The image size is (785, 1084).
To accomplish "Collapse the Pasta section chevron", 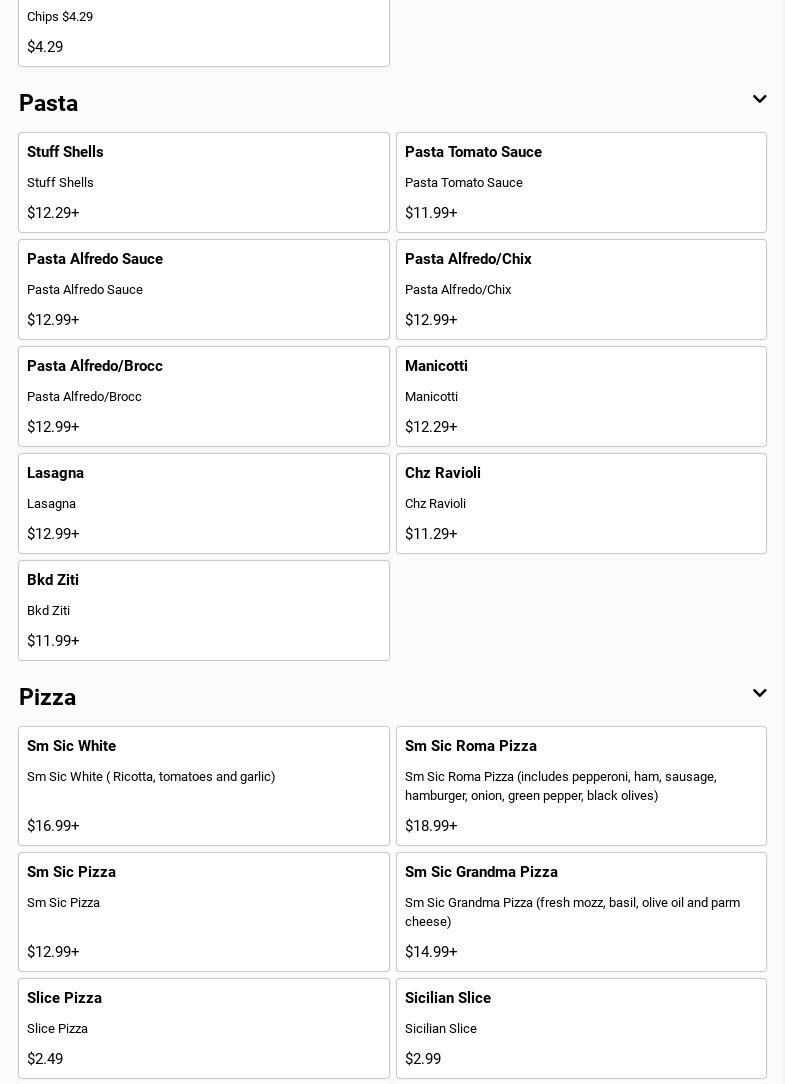I will (x=759, y=100).
